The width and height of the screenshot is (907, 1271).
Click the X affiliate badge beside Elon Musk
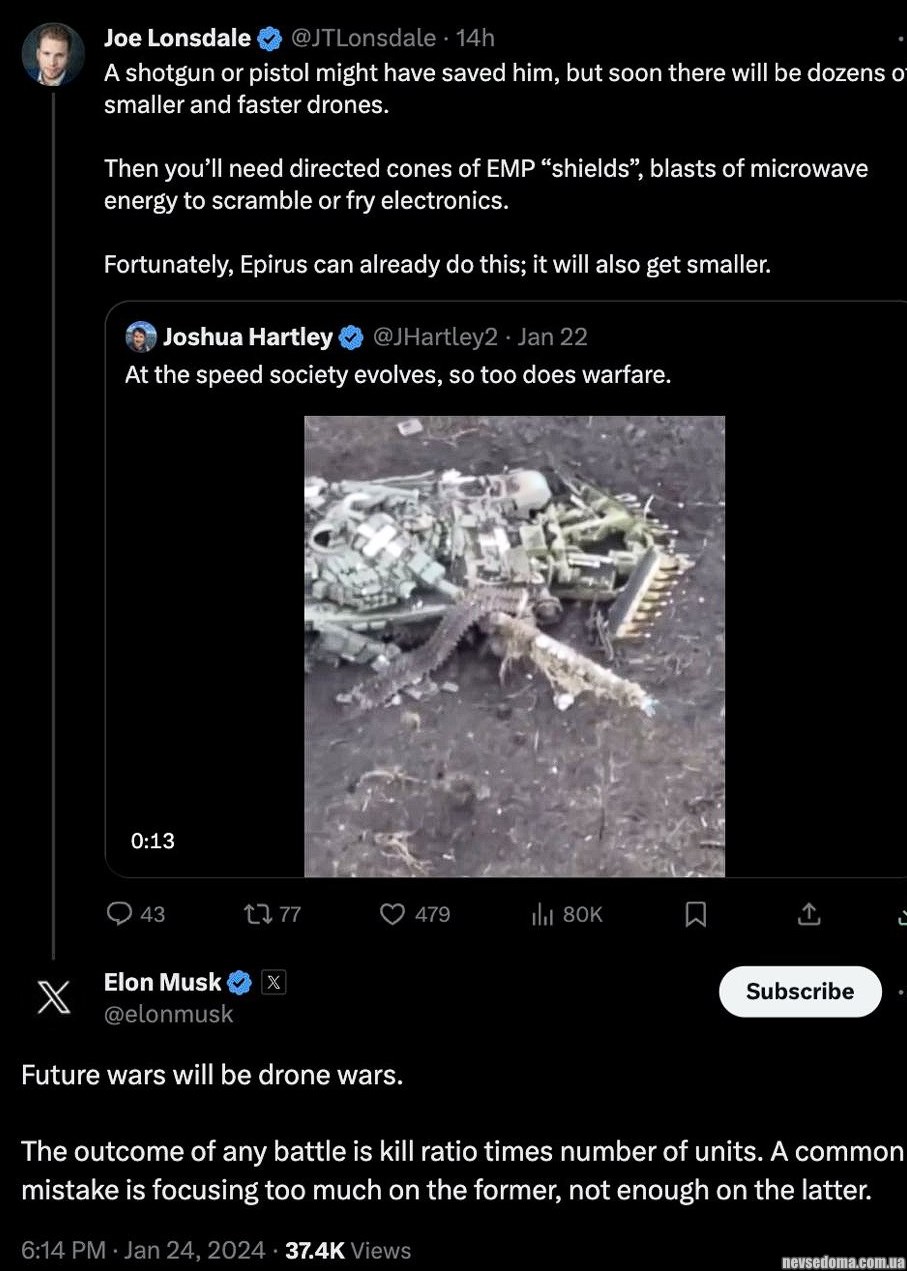click(x=274, y=983)
